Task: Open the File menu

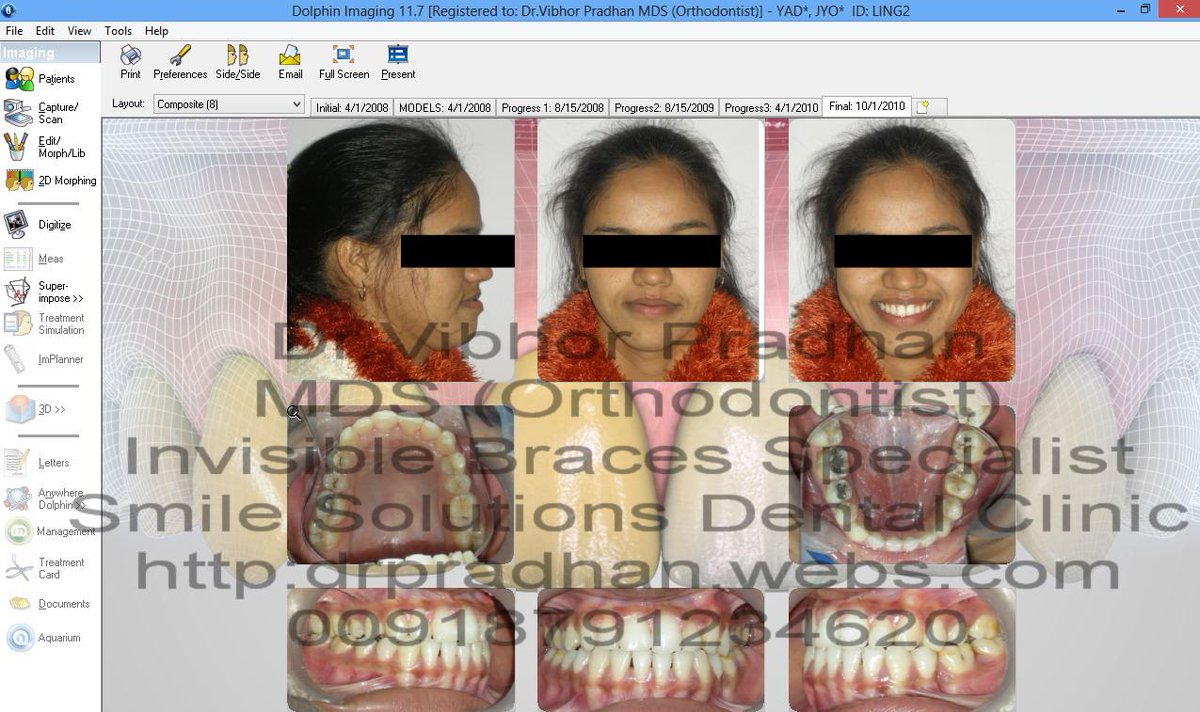Action: click(x=14, y=31)
